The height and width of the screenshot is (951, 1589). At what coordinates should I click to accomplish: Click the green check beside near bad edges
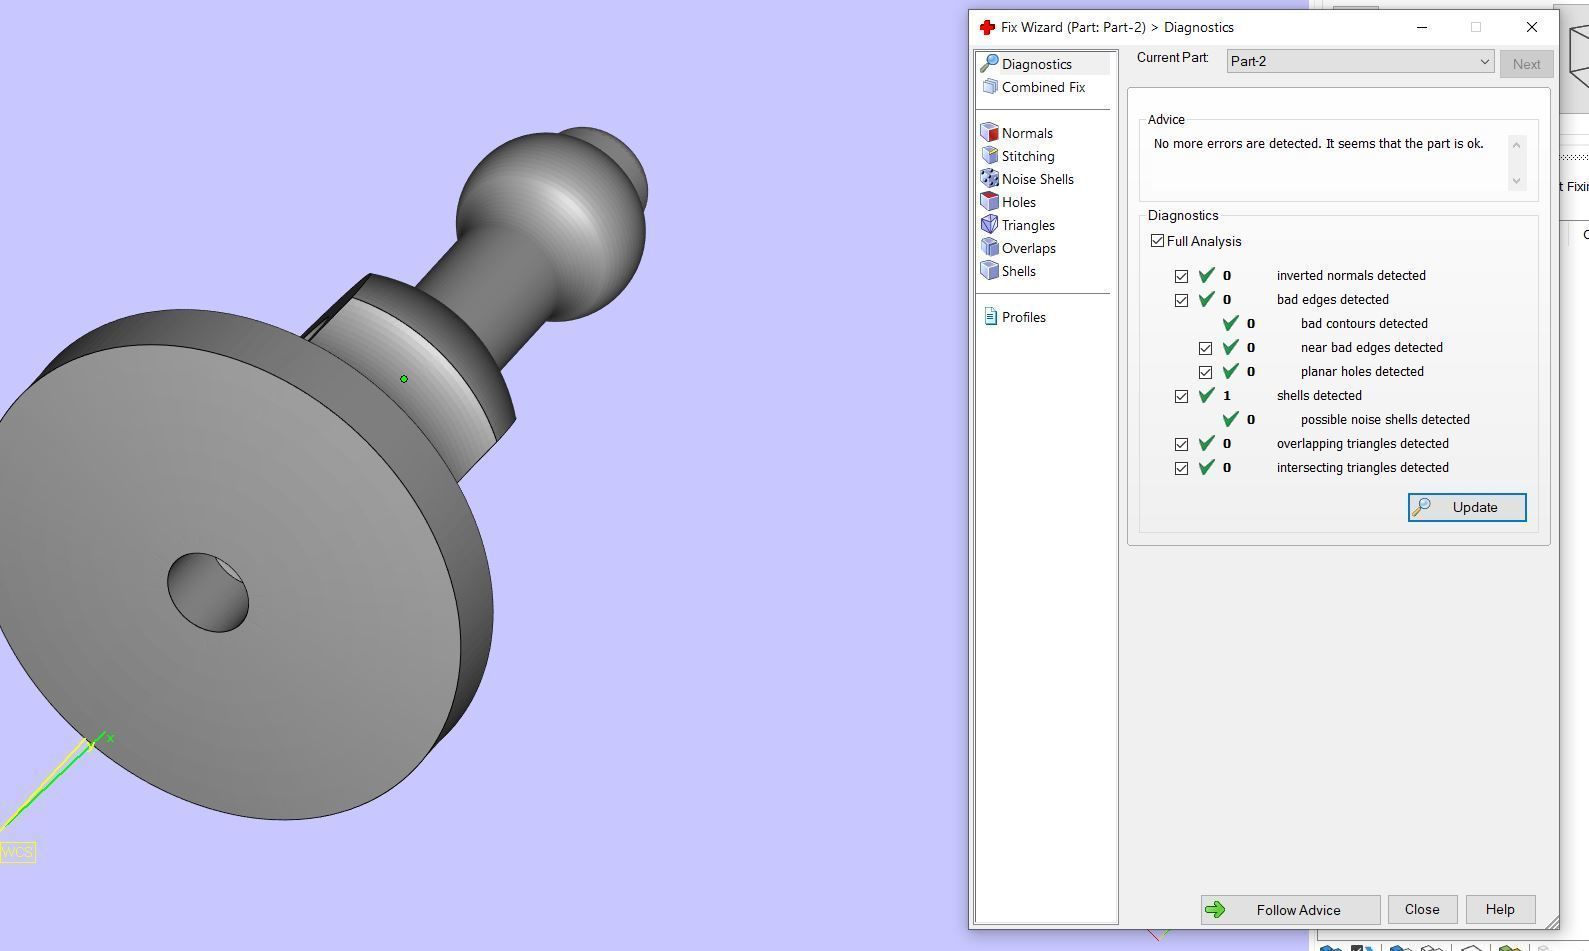coord(1230,347)
